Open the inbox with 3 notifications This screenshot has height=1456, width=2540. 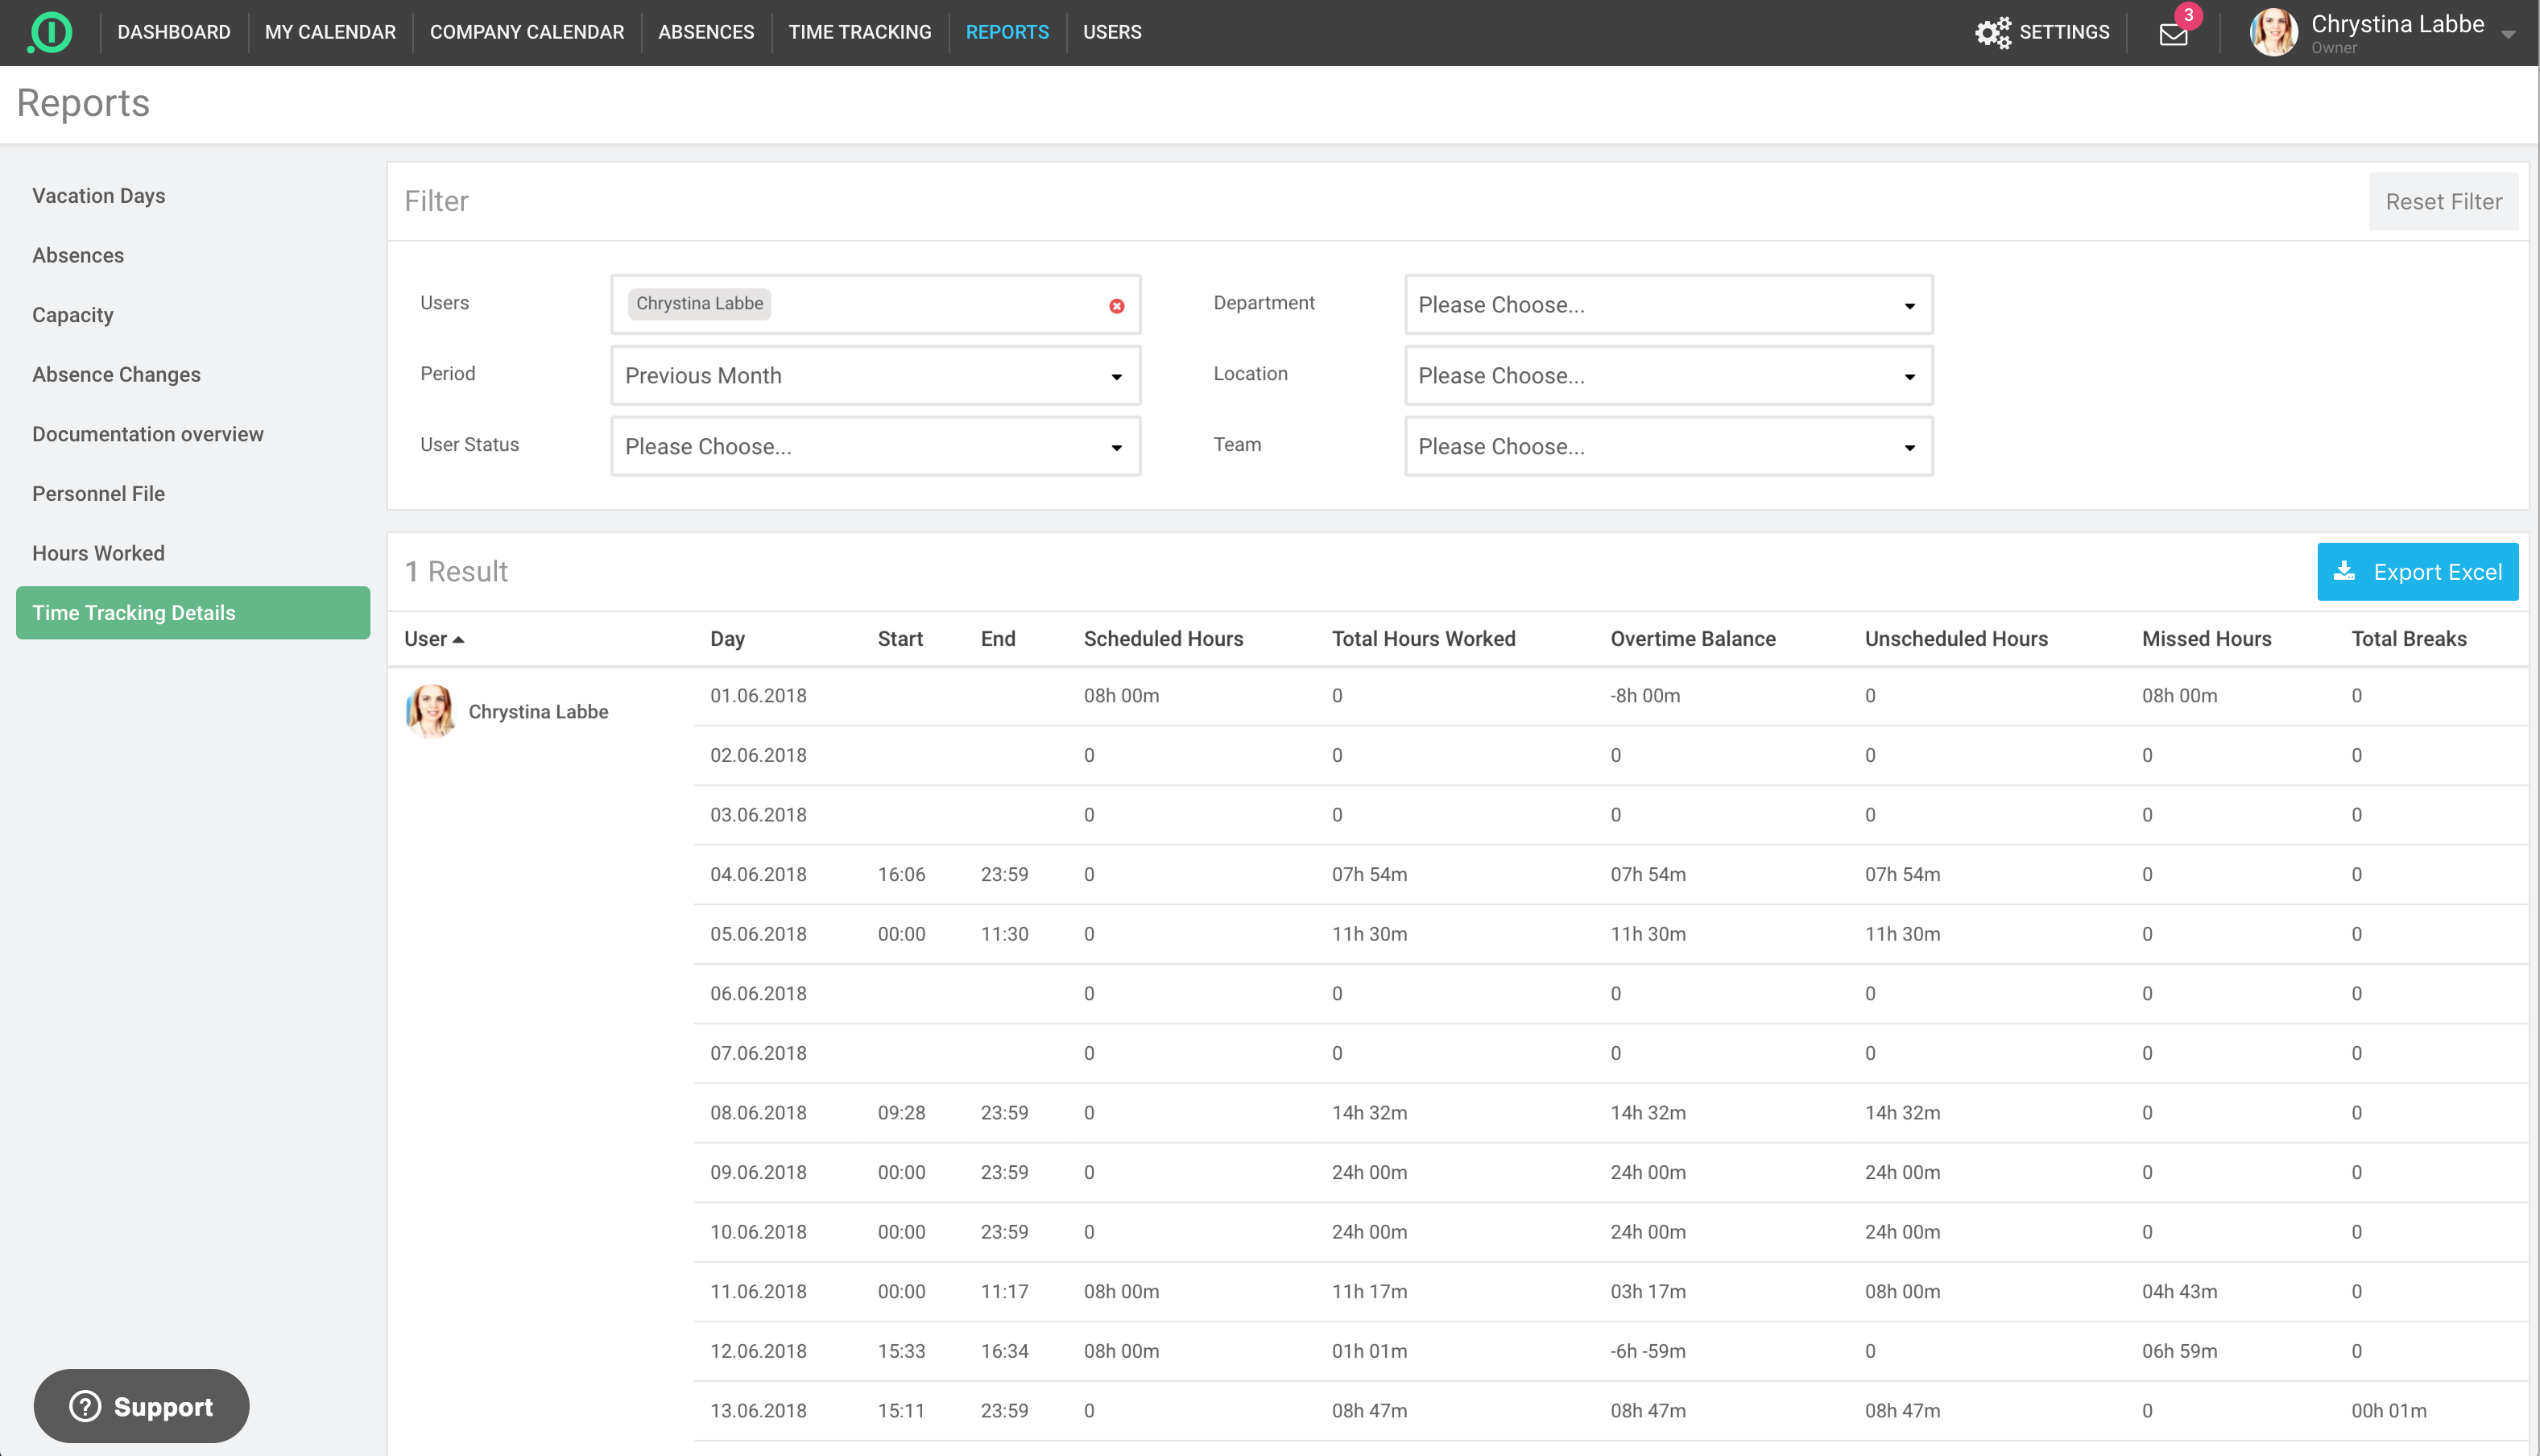pos(2173,34)
